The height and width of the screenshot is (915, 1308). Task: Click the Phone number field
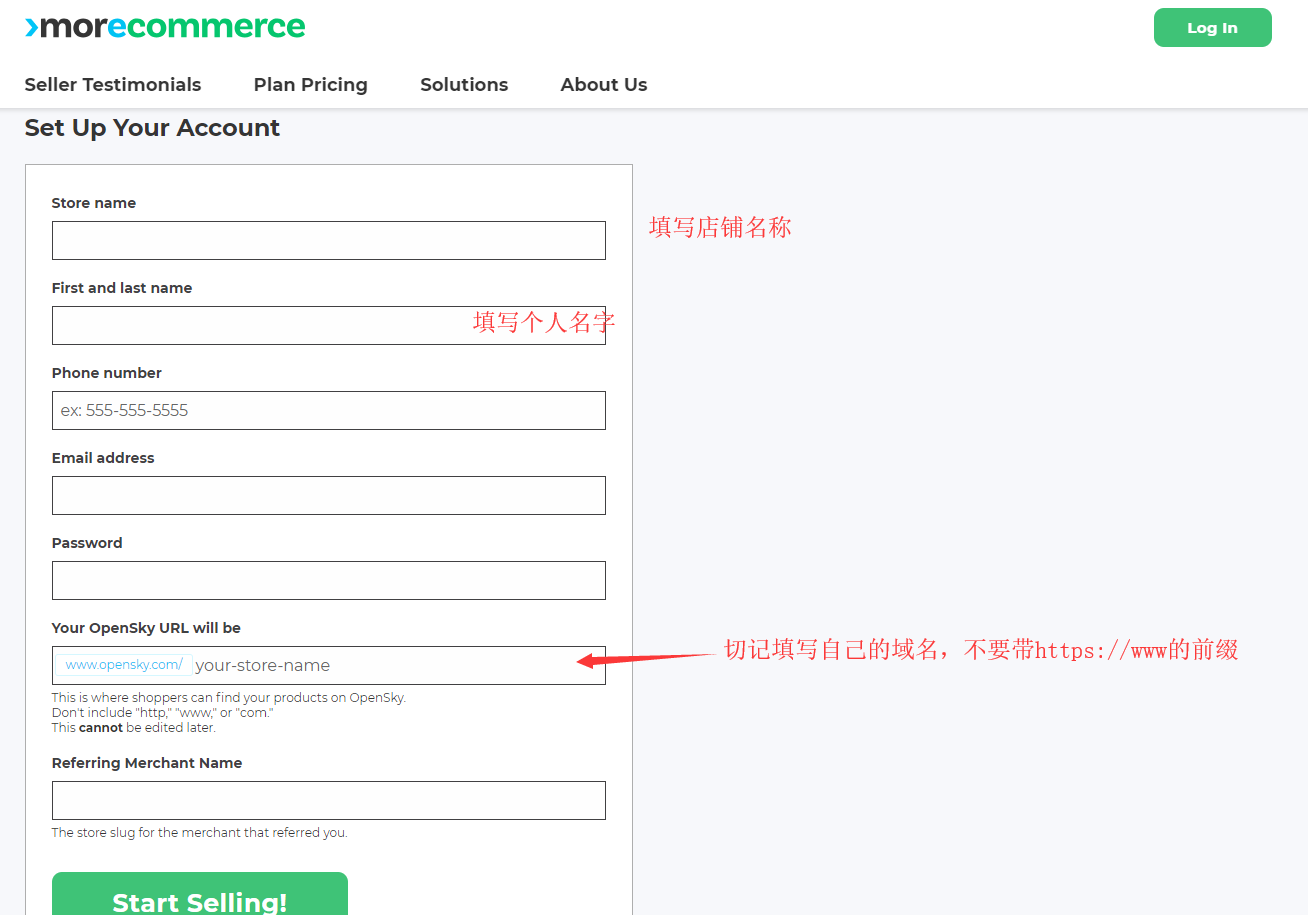pyautogui.click(x=328, y=410)
